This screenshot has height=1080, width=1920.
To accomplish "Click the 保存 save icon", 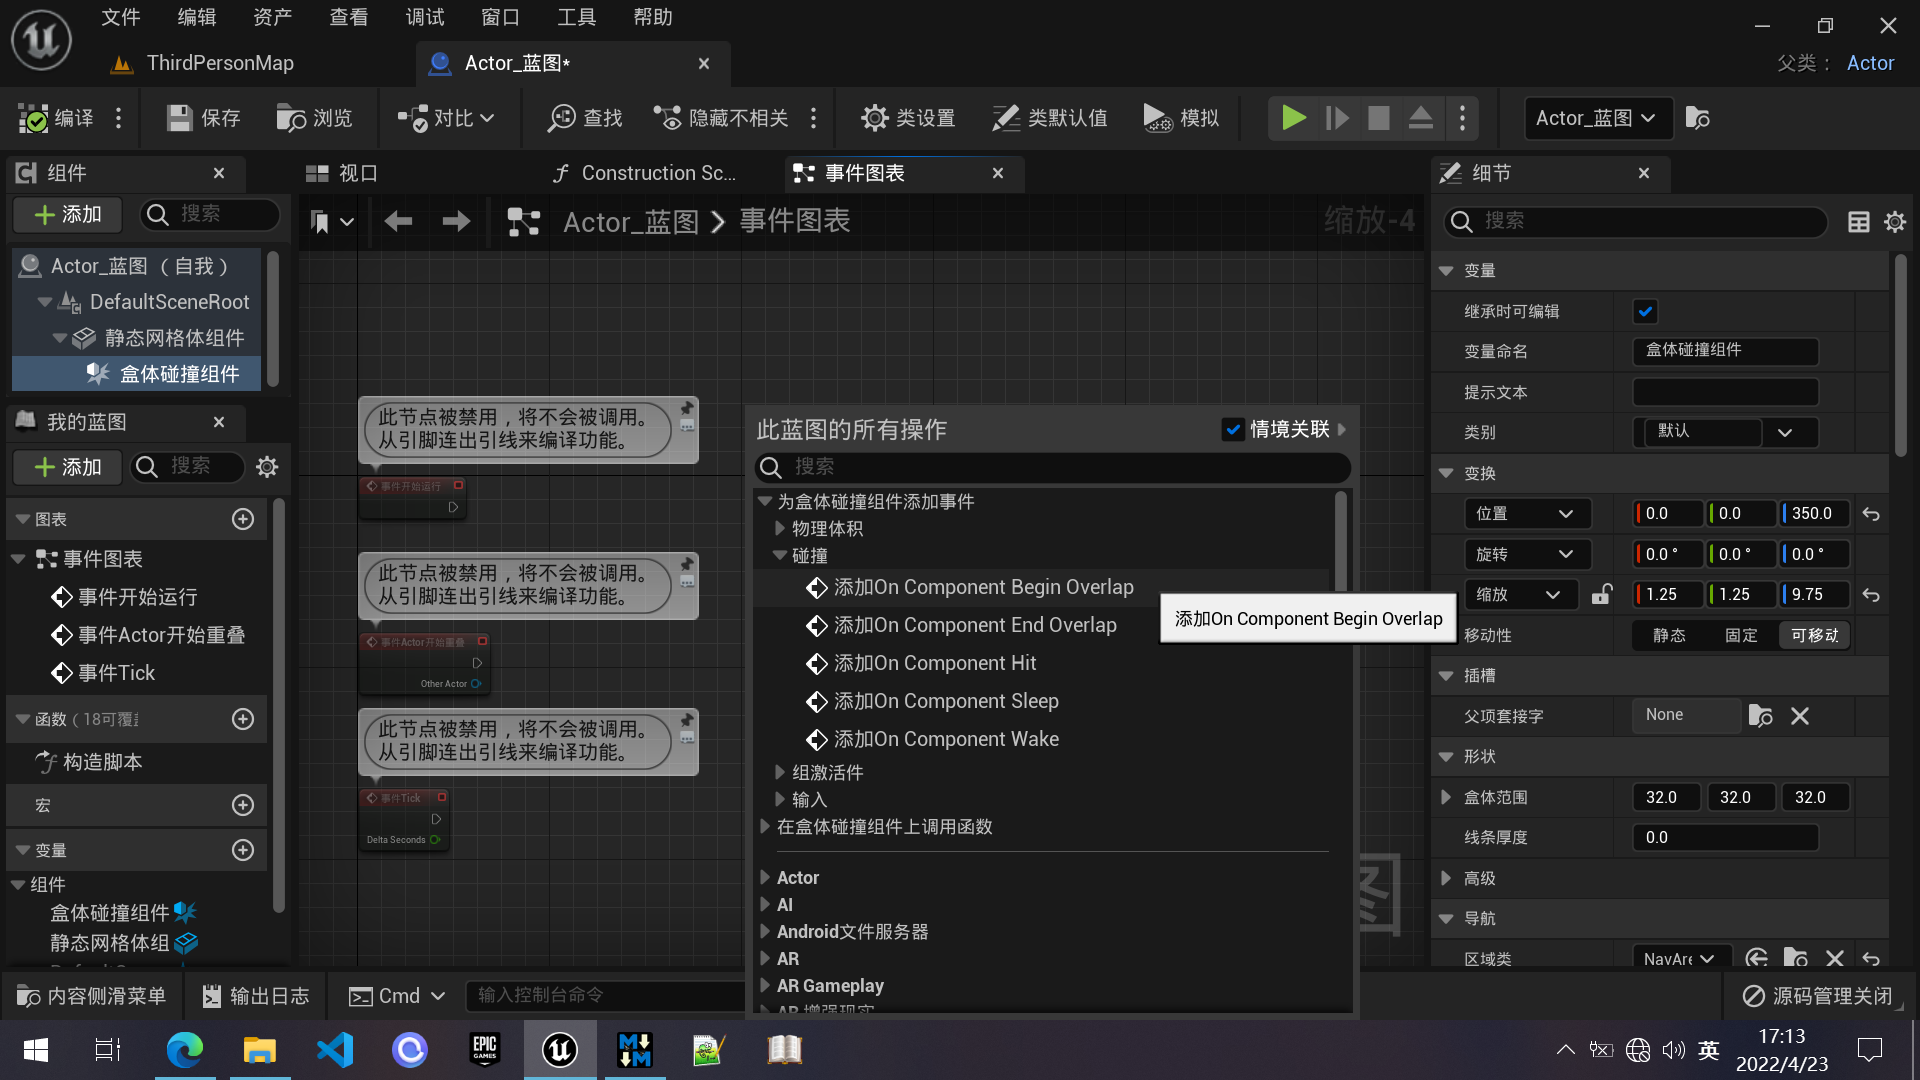I will 179,117.
